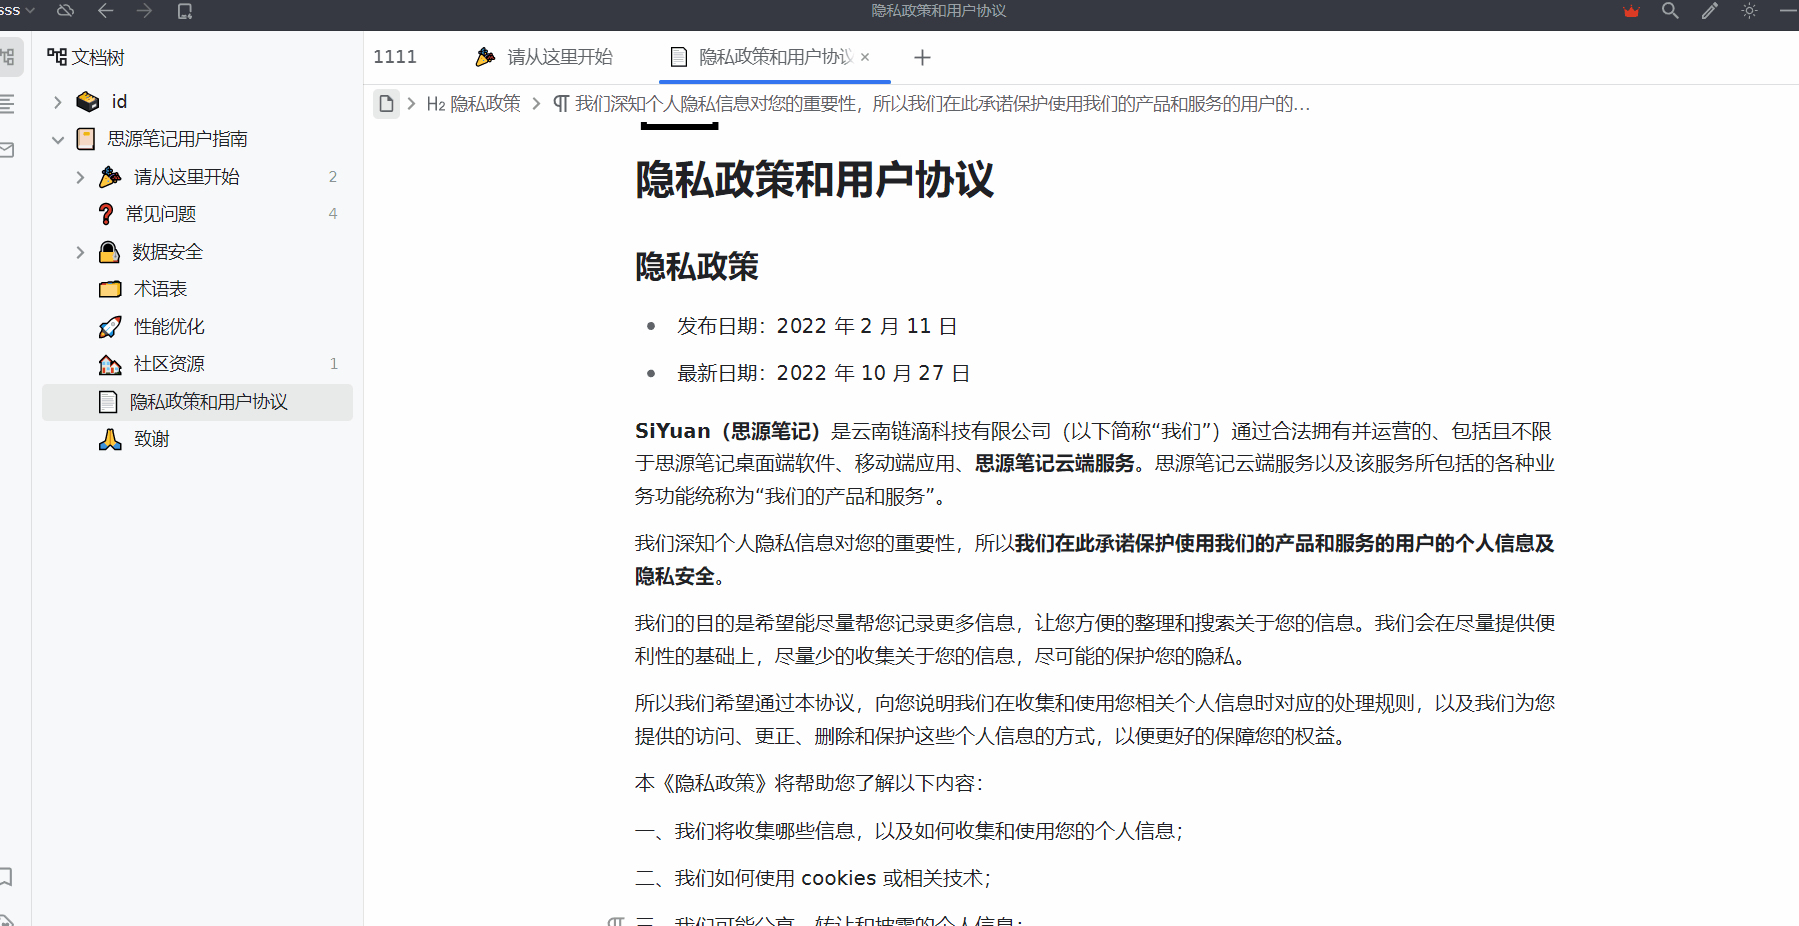
Task: Click the 发布日期 list item
Action: [x=817, y=326]
